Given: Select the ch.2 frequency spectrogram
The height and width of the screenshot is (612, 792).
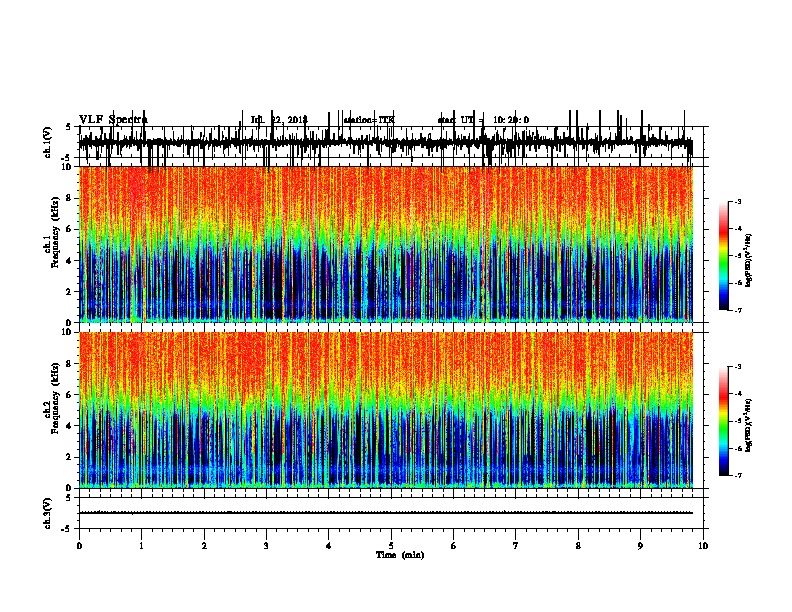Looking at the screenshot, I should click(386, 410).
